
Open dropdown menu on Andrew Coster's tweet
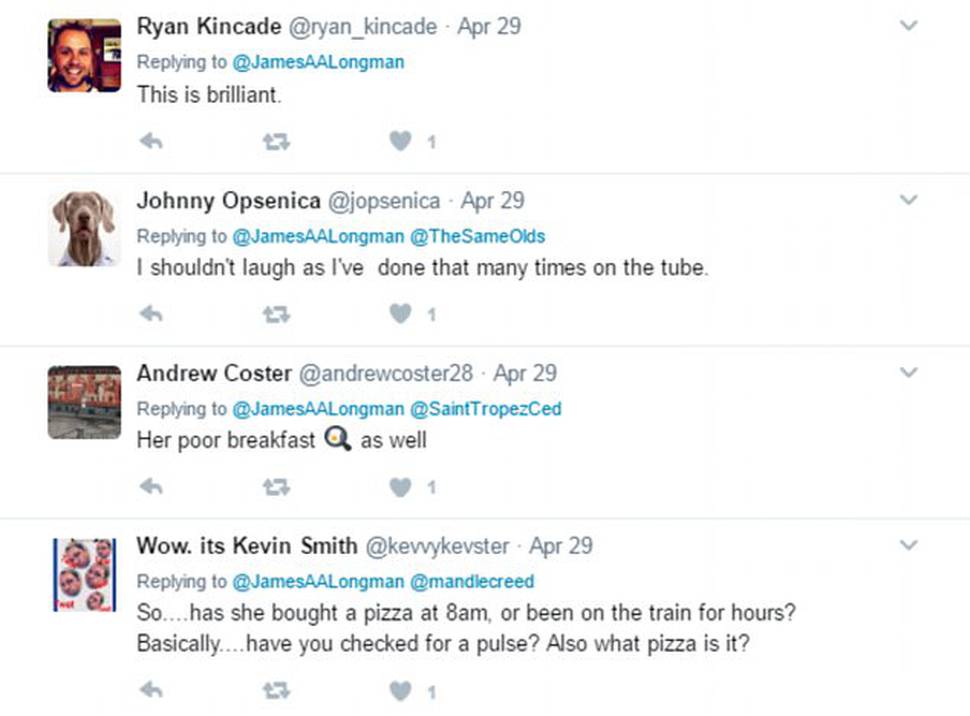(x=908, y=373)
